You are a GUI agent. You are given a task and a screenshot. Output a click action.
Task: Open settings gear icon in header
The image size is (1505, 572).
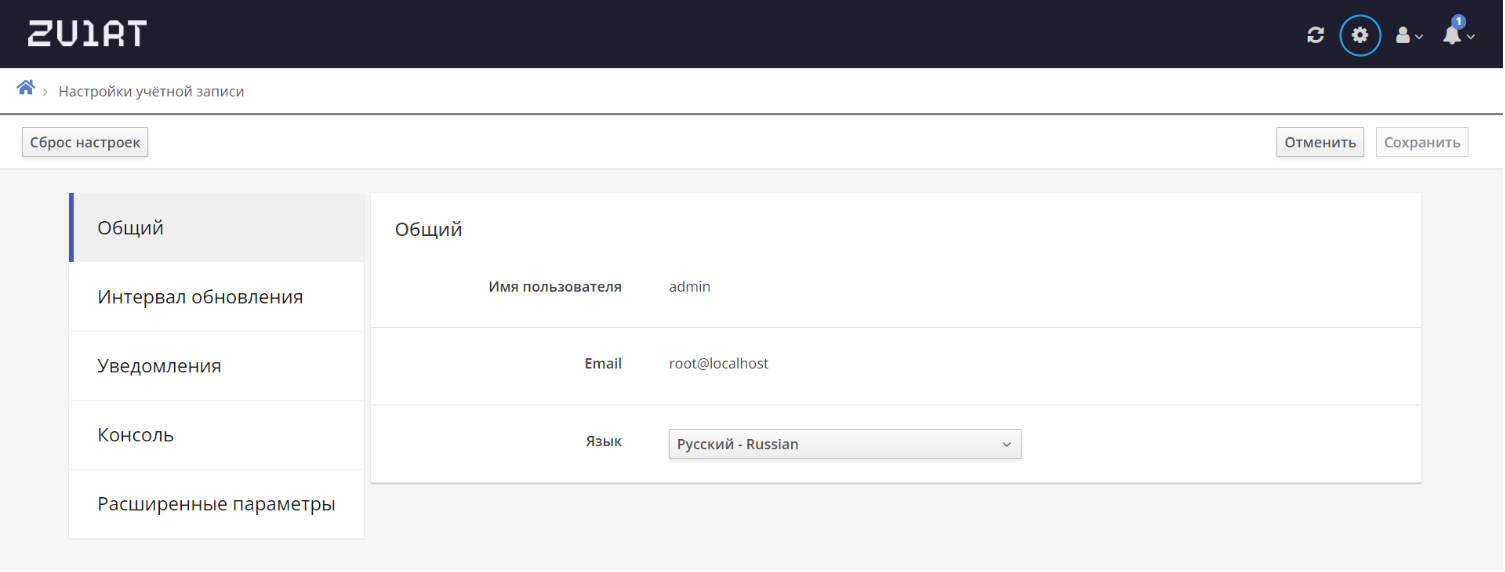click(x=1360, y=35)
